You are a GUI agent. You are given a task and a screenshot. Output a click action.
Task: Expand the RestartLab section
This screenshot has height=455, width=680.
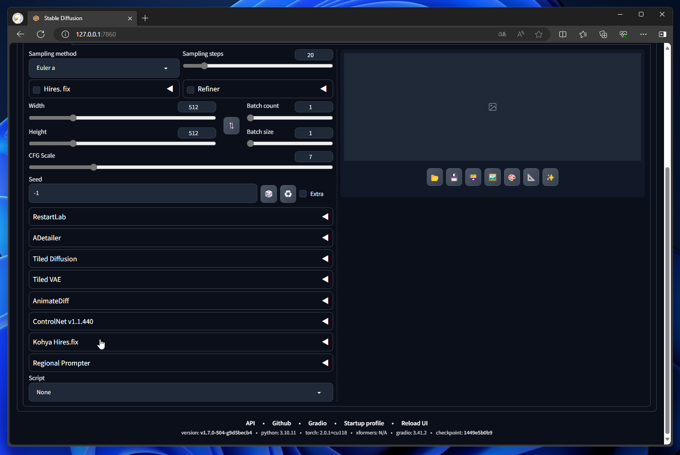[x=180, y=217]
